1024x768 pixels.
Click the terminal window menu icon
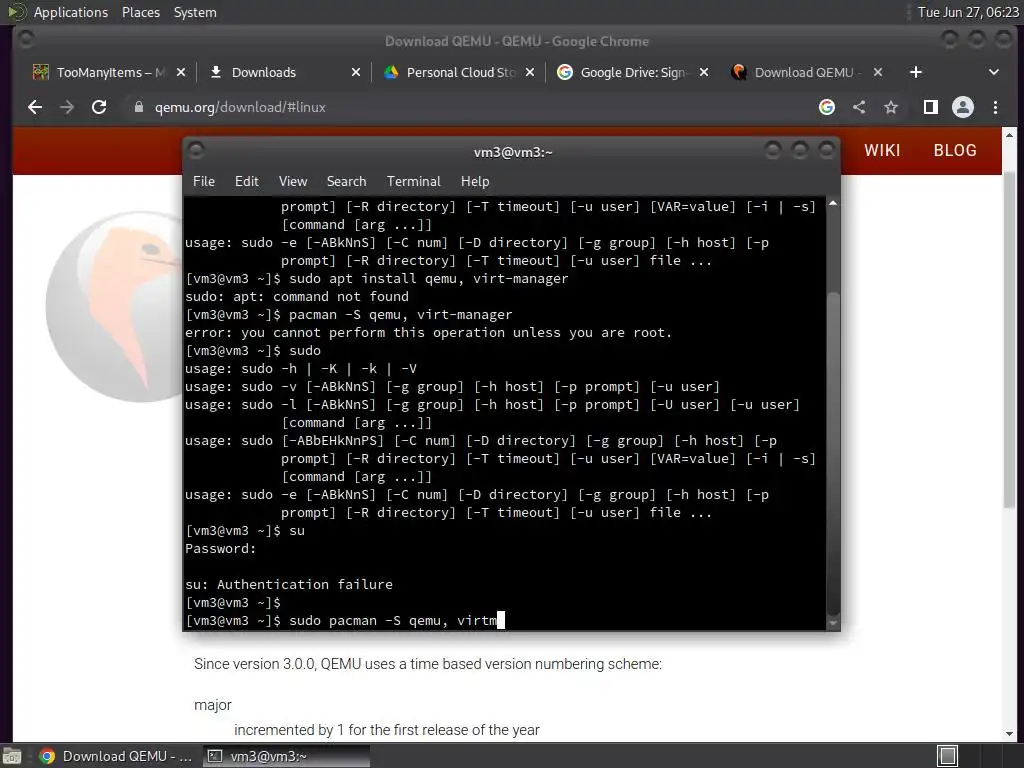pyautogui.click(x=196, y=151)
